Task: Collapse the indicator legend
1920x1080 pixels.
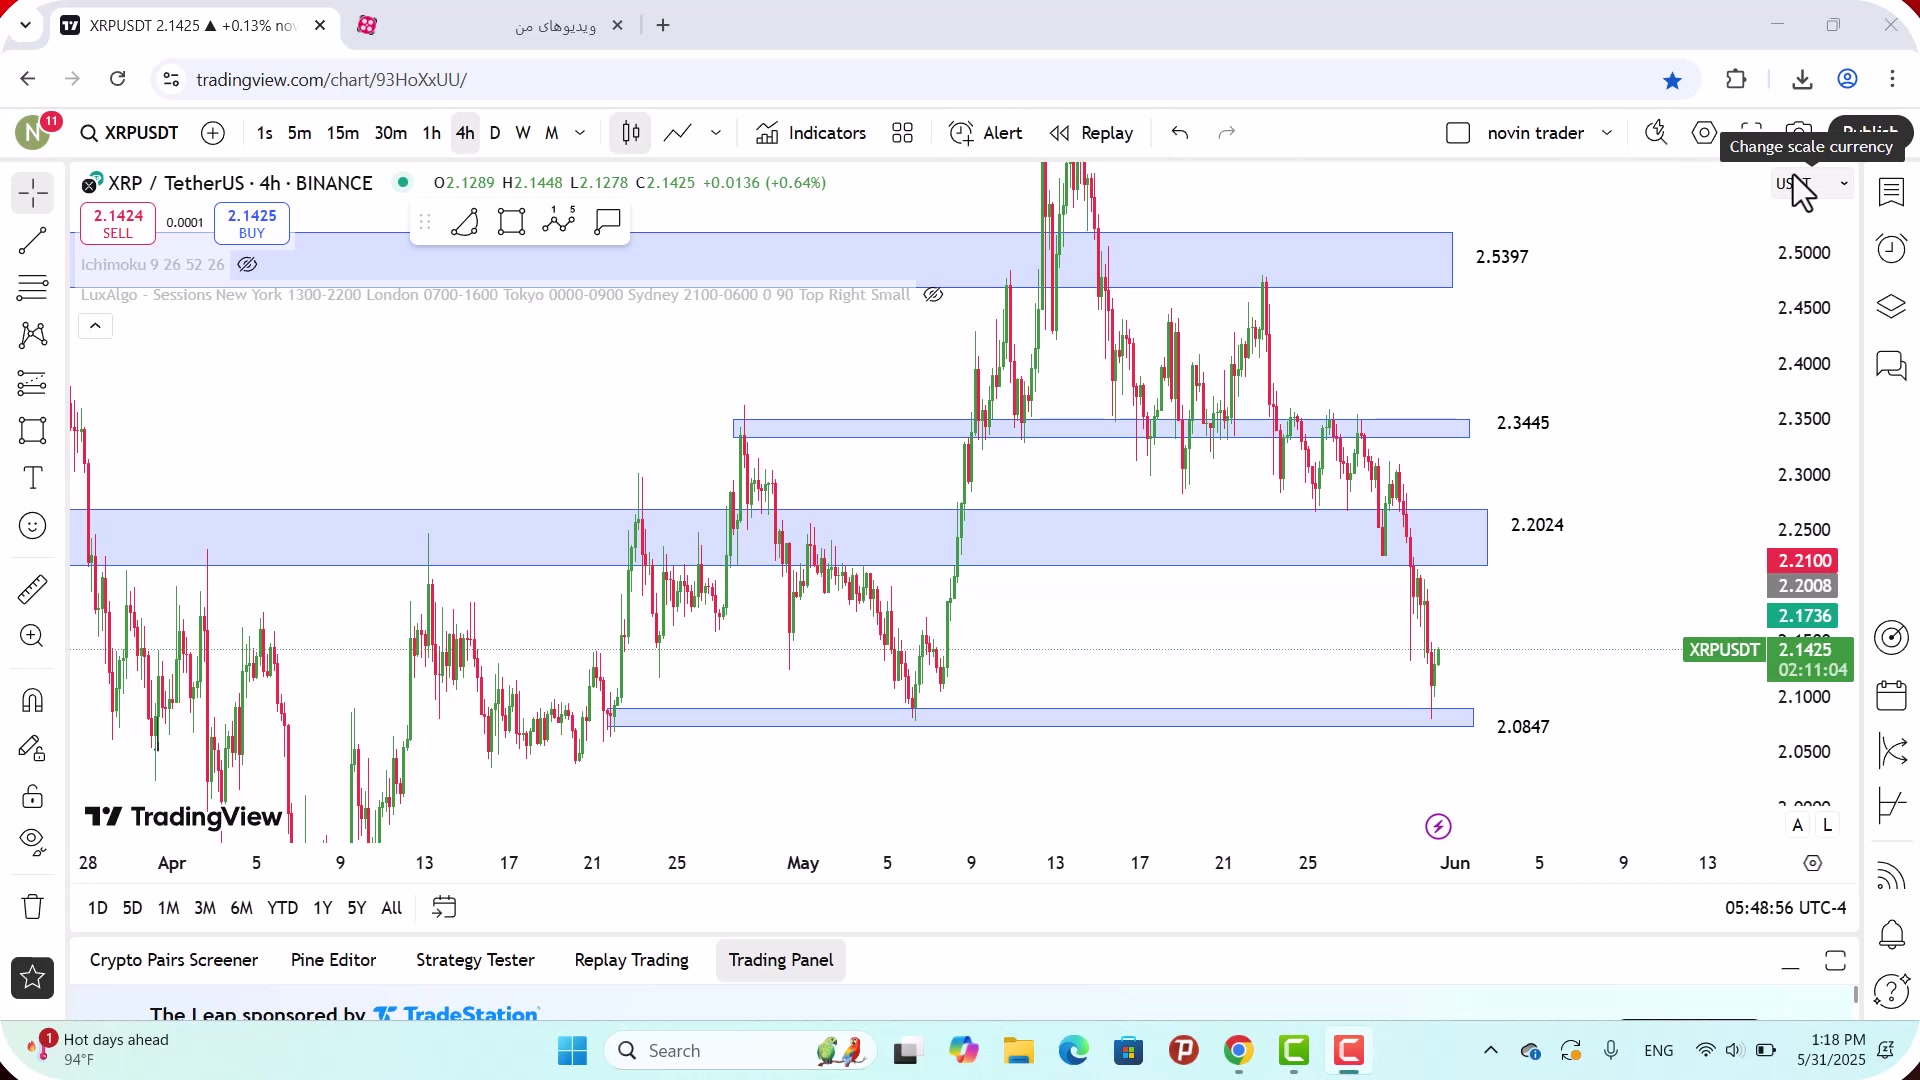Action: tap(95, 326)
